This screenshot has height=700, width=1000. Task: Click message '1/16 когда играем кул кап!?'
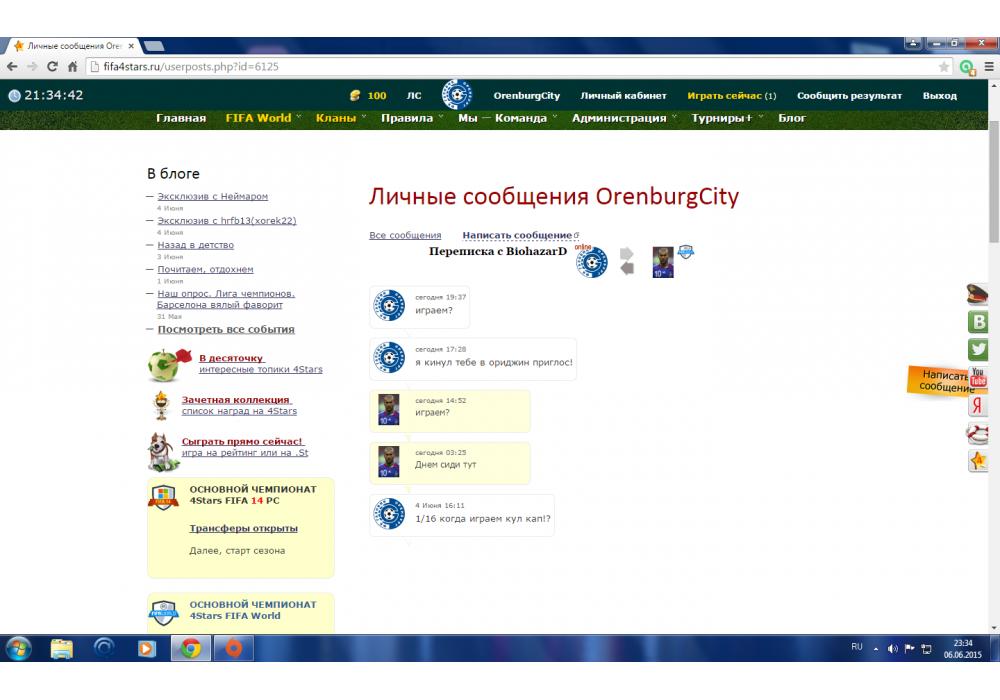483,518
